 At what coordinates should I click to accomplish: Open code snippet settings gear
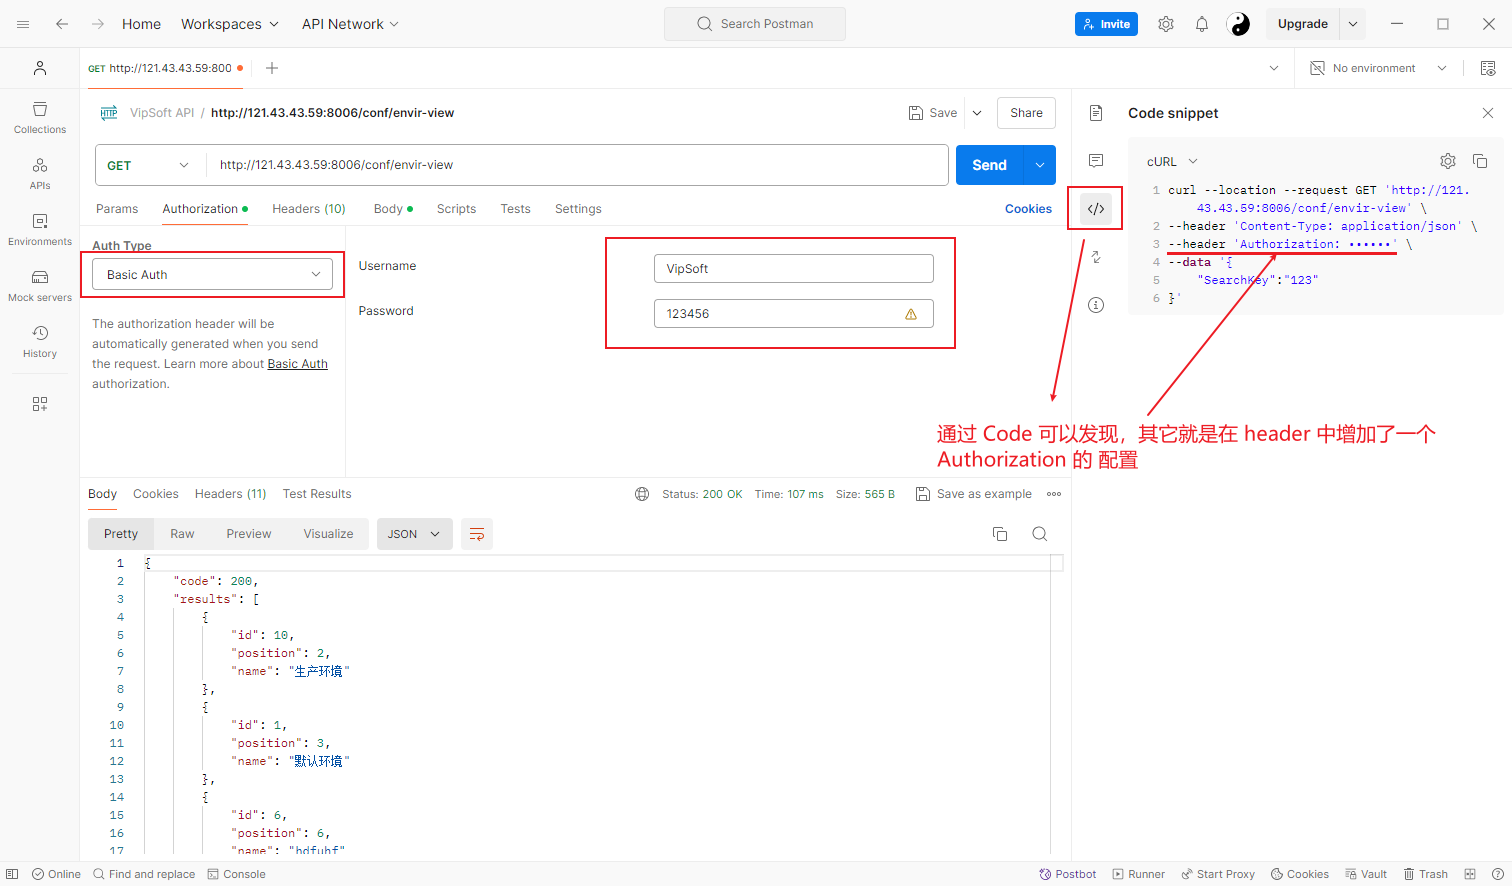[1448, 161]
